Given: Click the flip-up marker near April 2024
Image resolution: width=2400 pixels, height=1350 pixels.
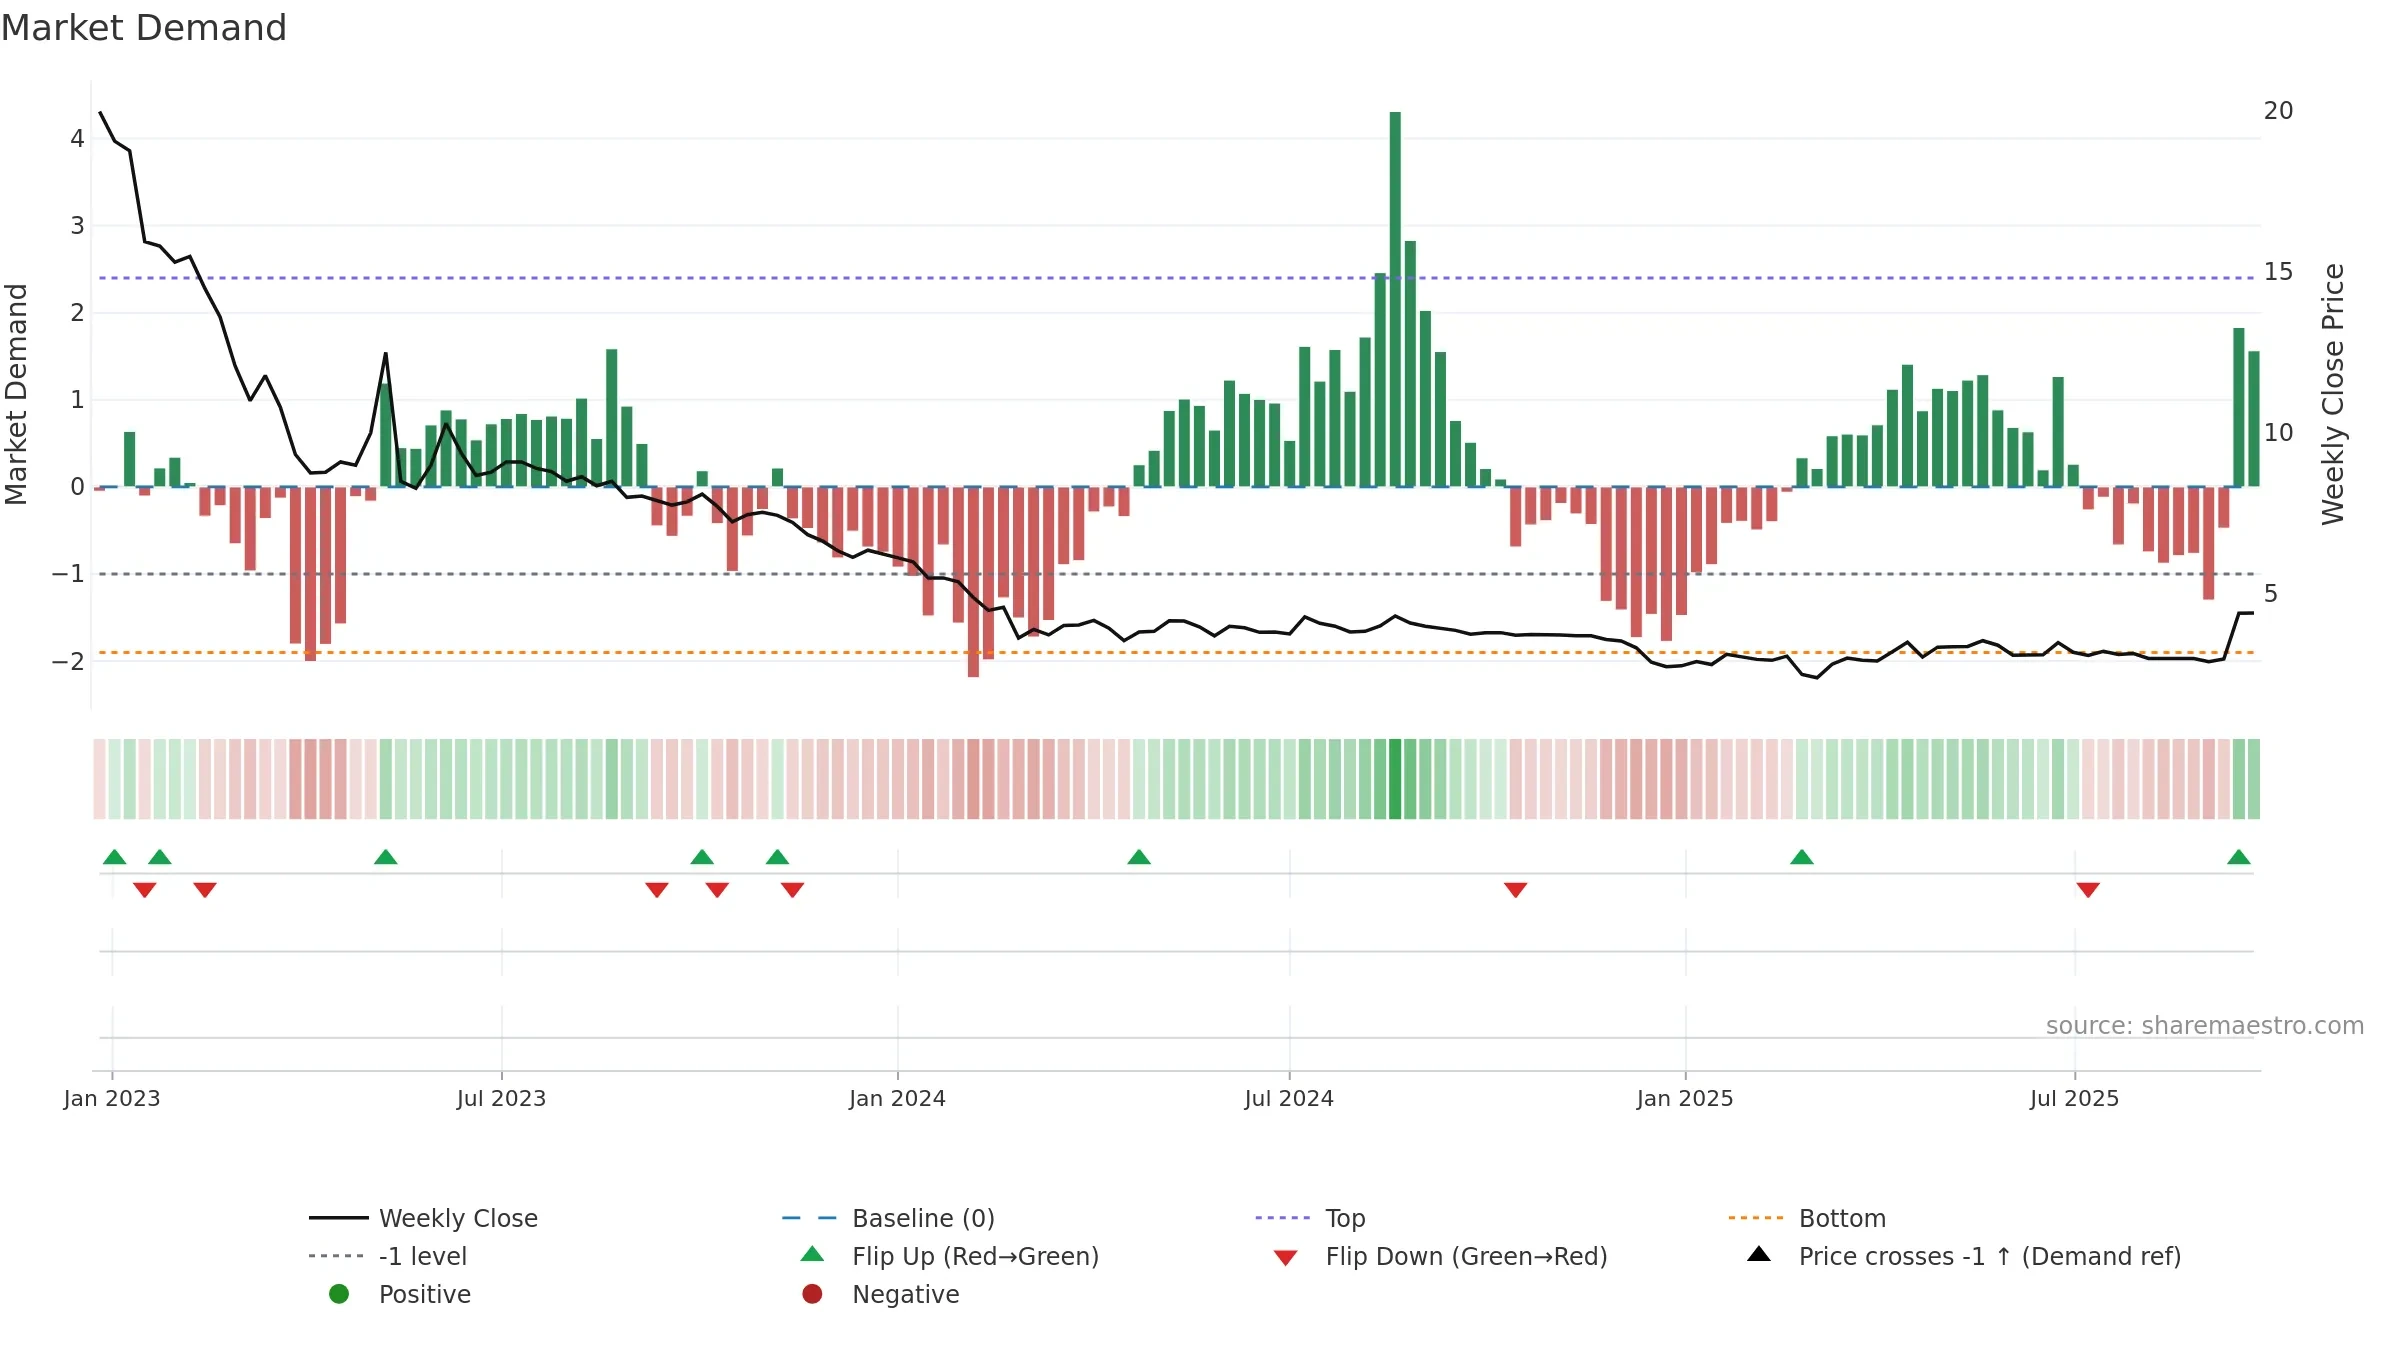Looking at the screenshot, I should (1139, 857).
